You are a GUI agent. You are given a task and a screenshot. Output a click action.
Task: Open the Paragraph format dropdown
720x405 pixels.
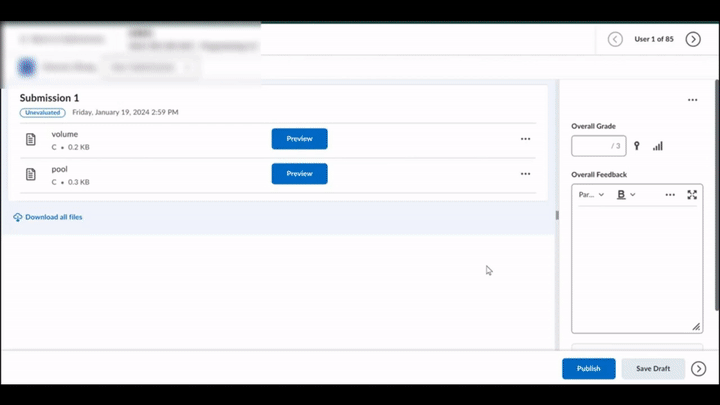click(x=591, y=195)
